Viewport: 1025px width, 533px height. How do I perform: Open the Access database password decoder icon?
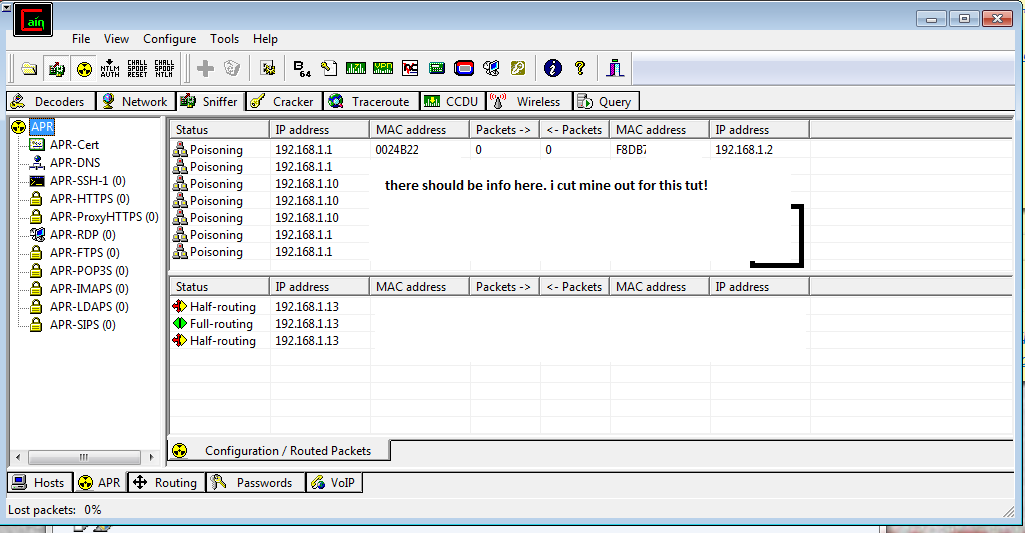click(x=329, y=68)
